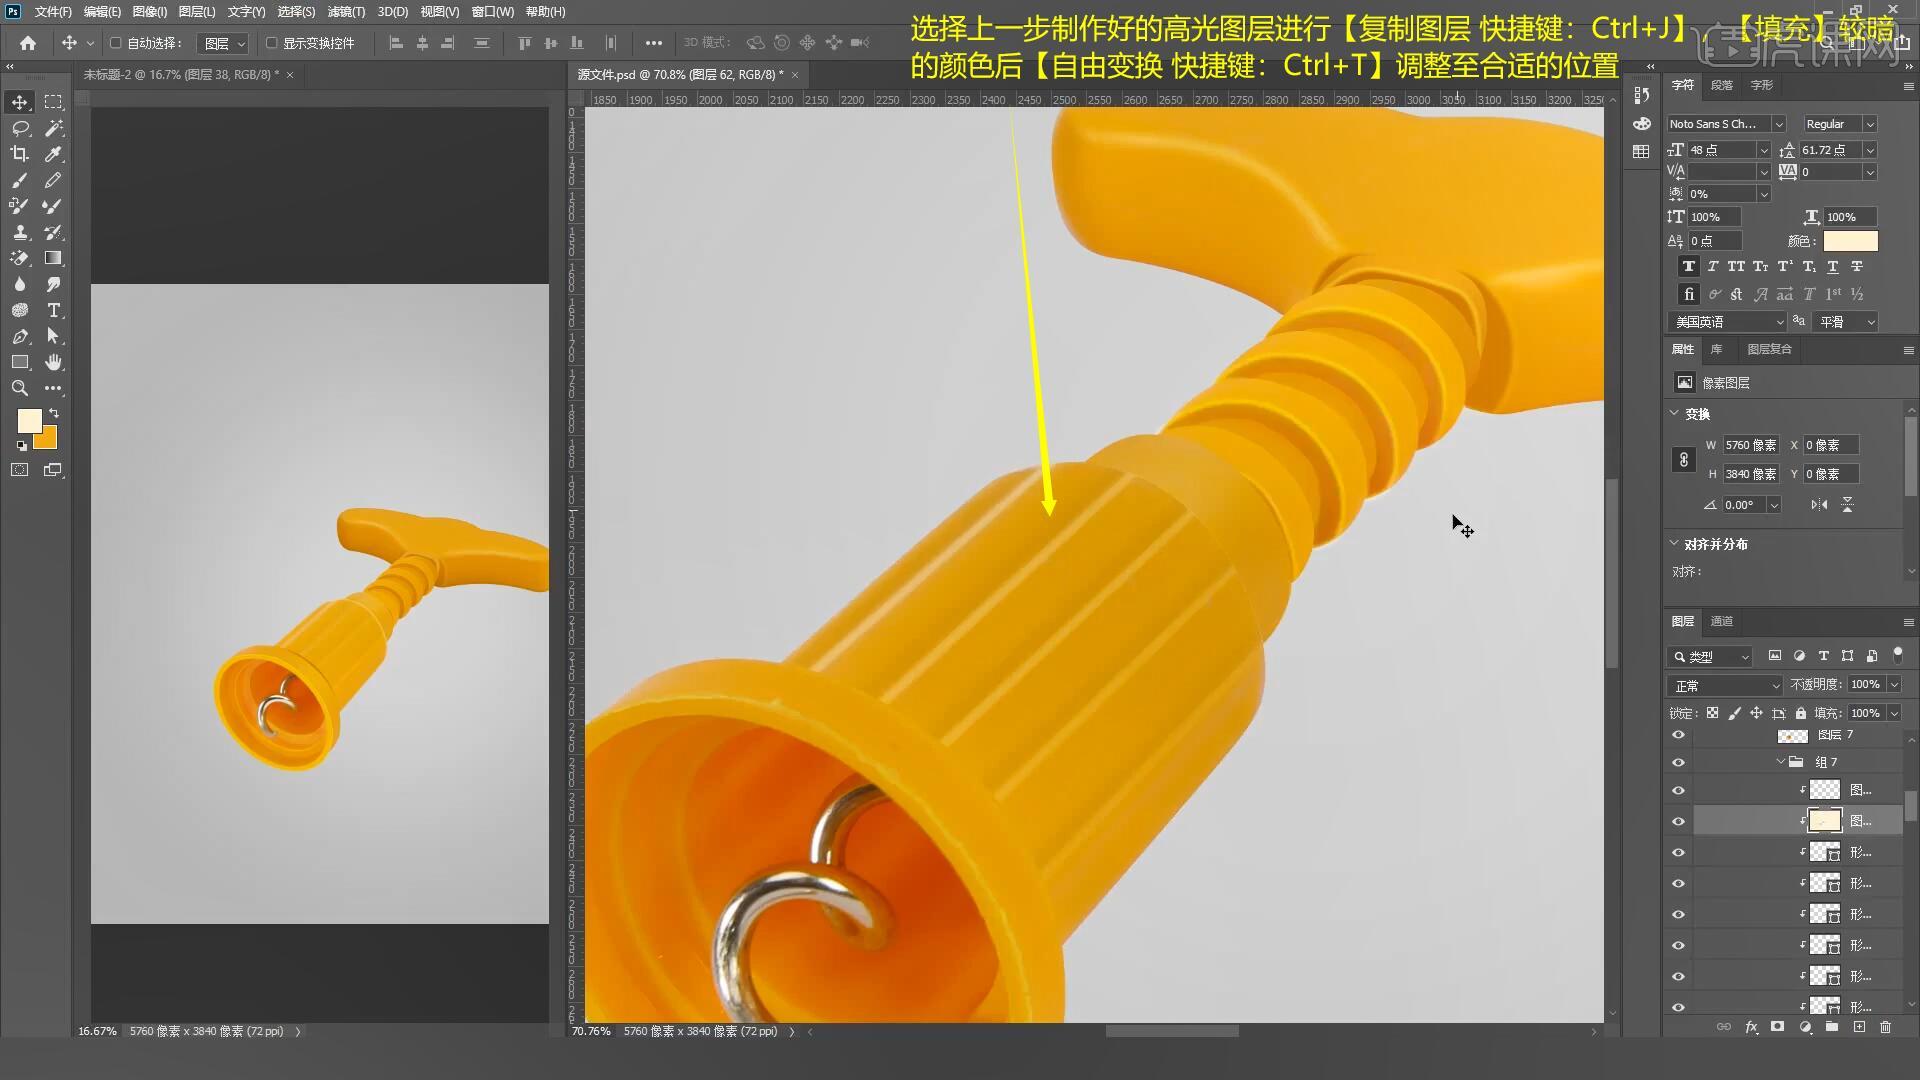This screenshot has height=1080, width=1920.
Task: Click the Home button in options bar
Action: click(28, 43)
